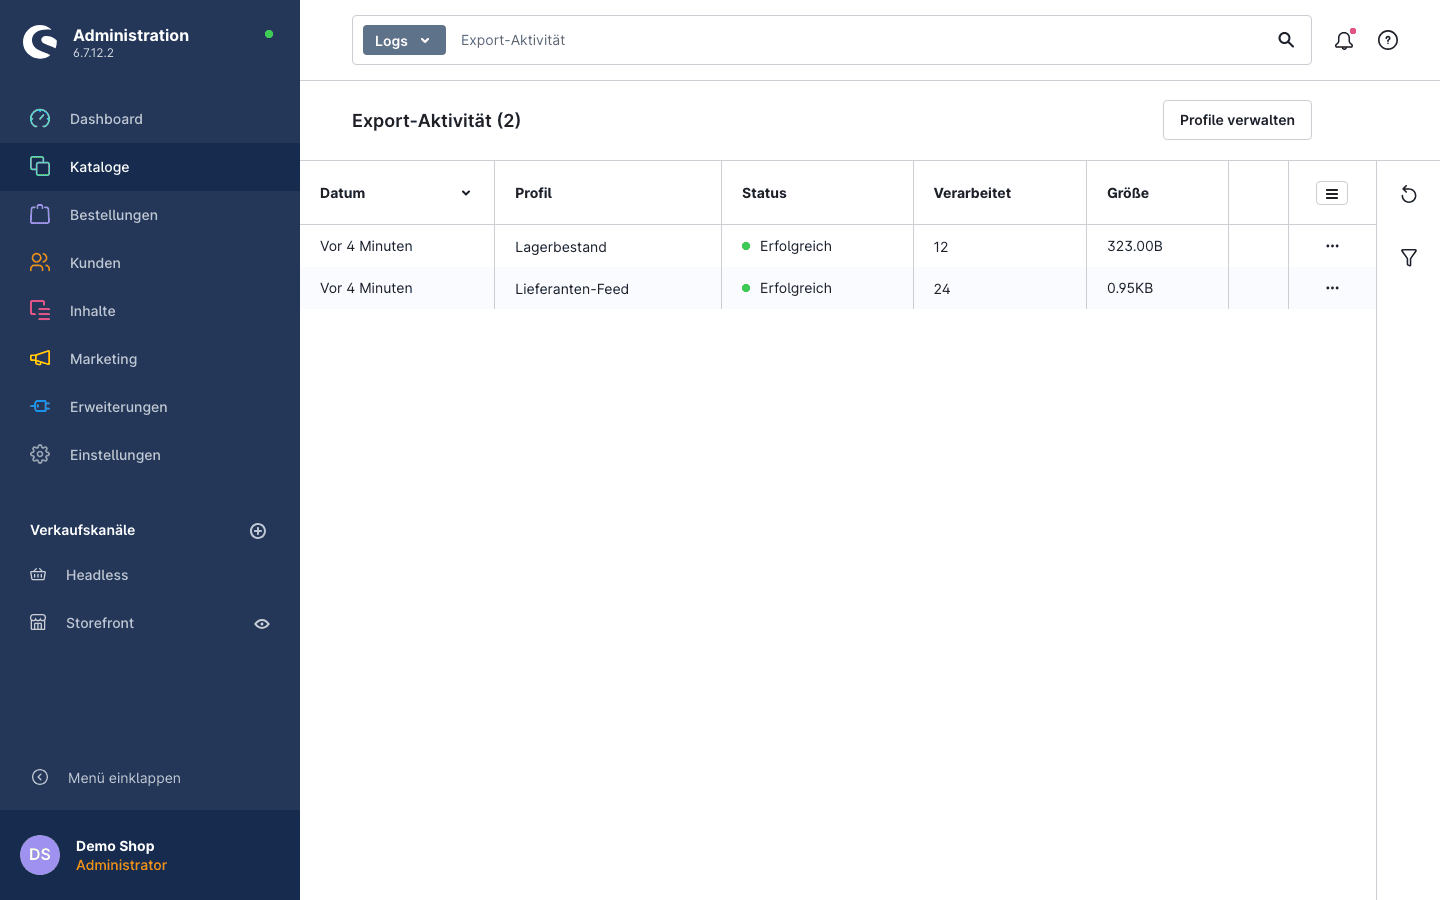Click the 0.95KB size value
Viewport: 1440px width, 900px height.
pyautogui.click(x=1130, y=288)
